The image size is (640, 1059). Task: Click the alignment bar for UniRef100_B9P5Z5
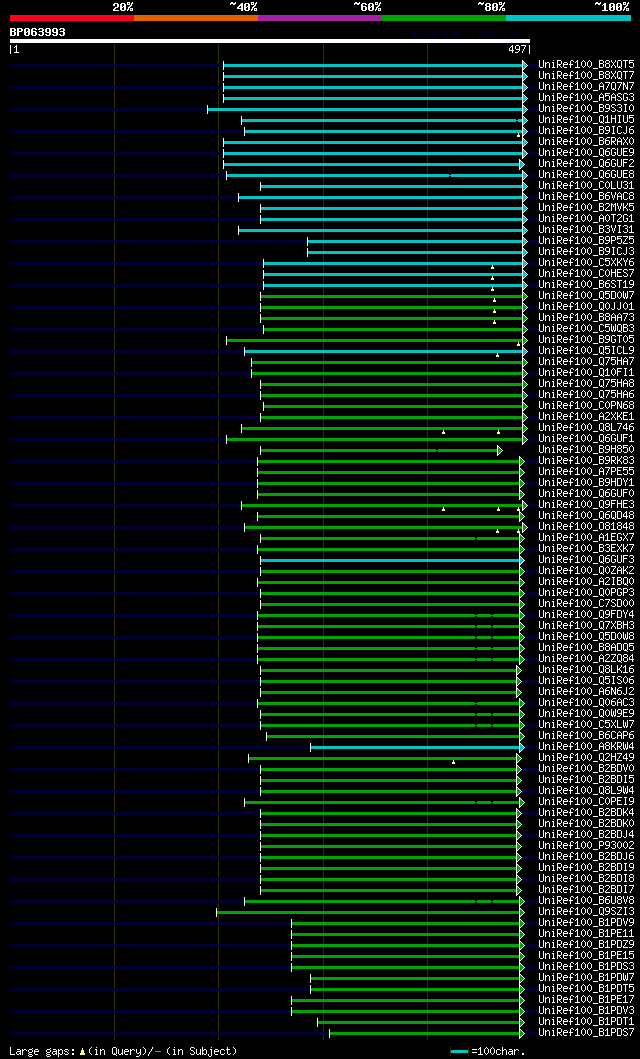[x=417, y=241]
